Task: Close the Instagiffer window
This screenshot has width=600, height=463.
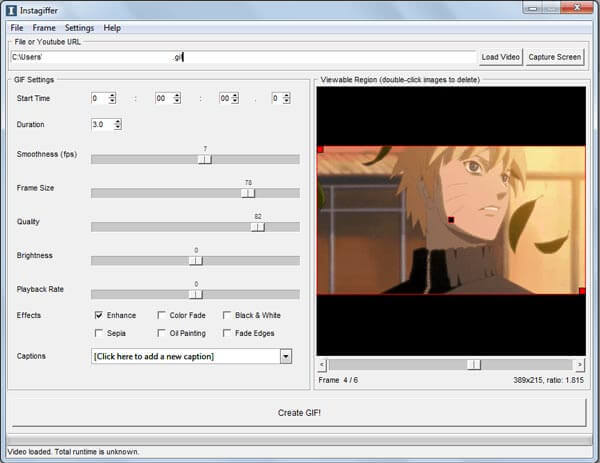Action: tap(577, 8)
